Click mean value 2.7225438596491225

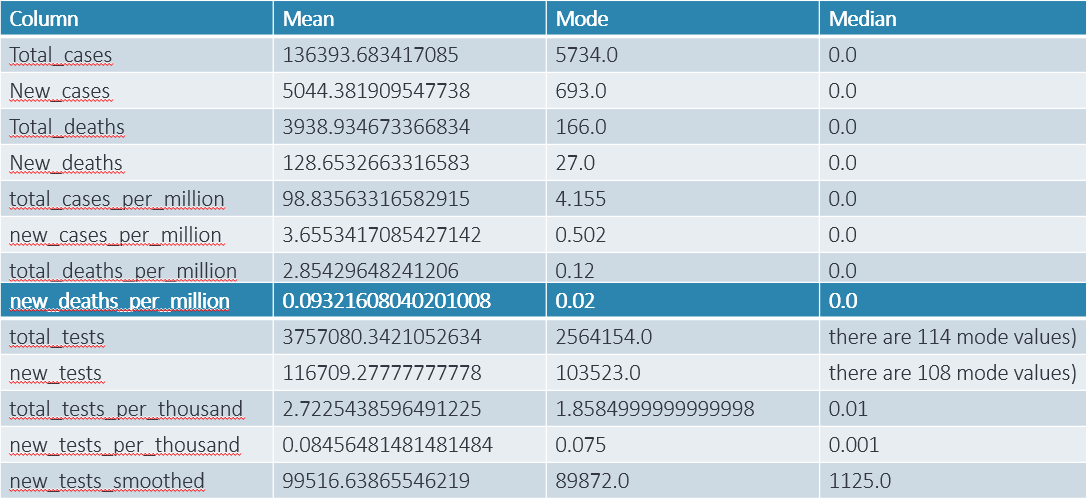[x=381, y=409]
